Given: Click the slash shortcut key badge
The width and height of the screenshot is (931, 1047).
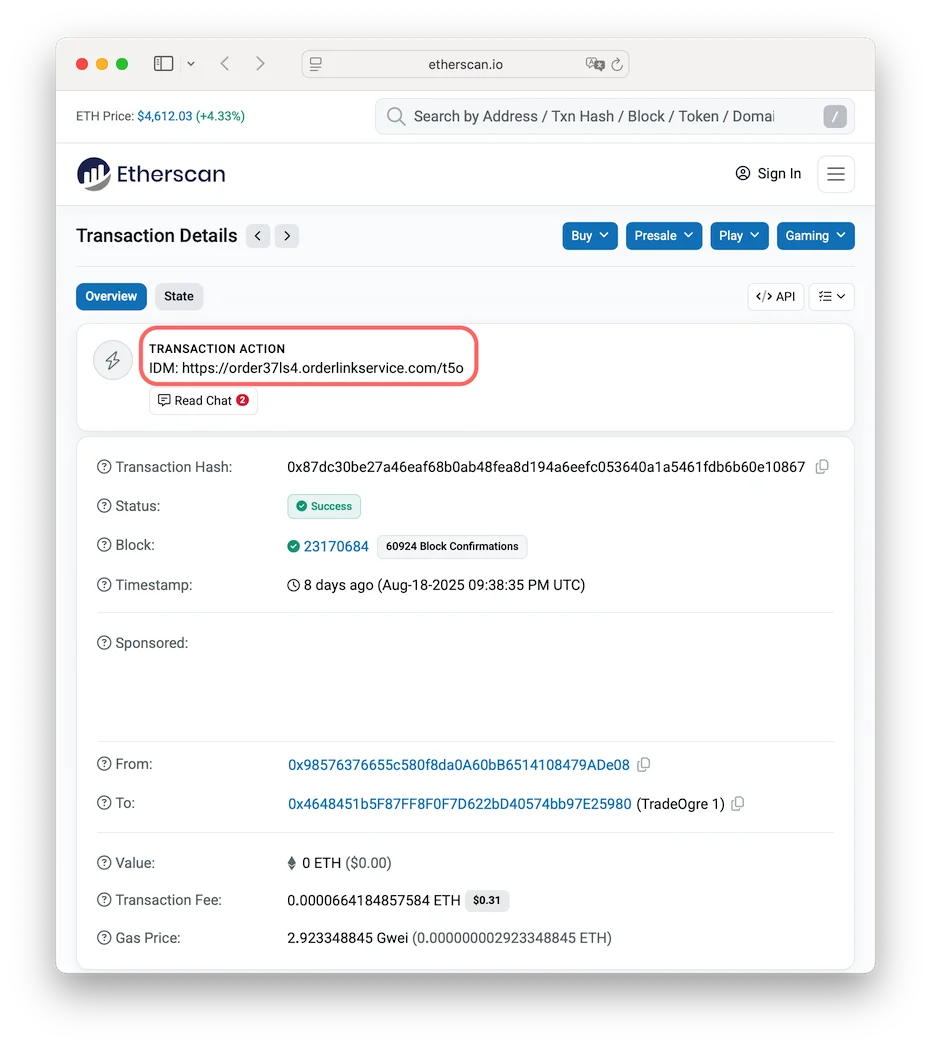Looking at the screenshot, I should (x=835, y=116).
